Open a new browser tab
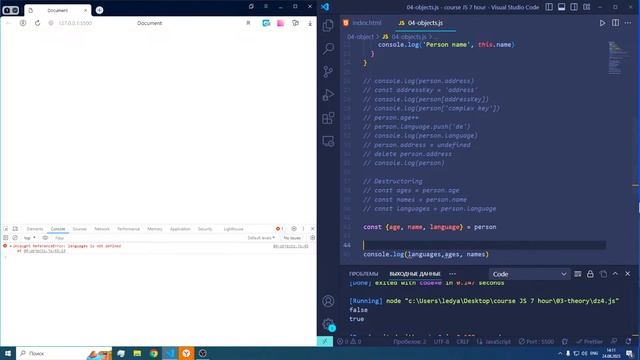Image resolution: width=640 pixels, height=360 pixels. tap(99, 10)
